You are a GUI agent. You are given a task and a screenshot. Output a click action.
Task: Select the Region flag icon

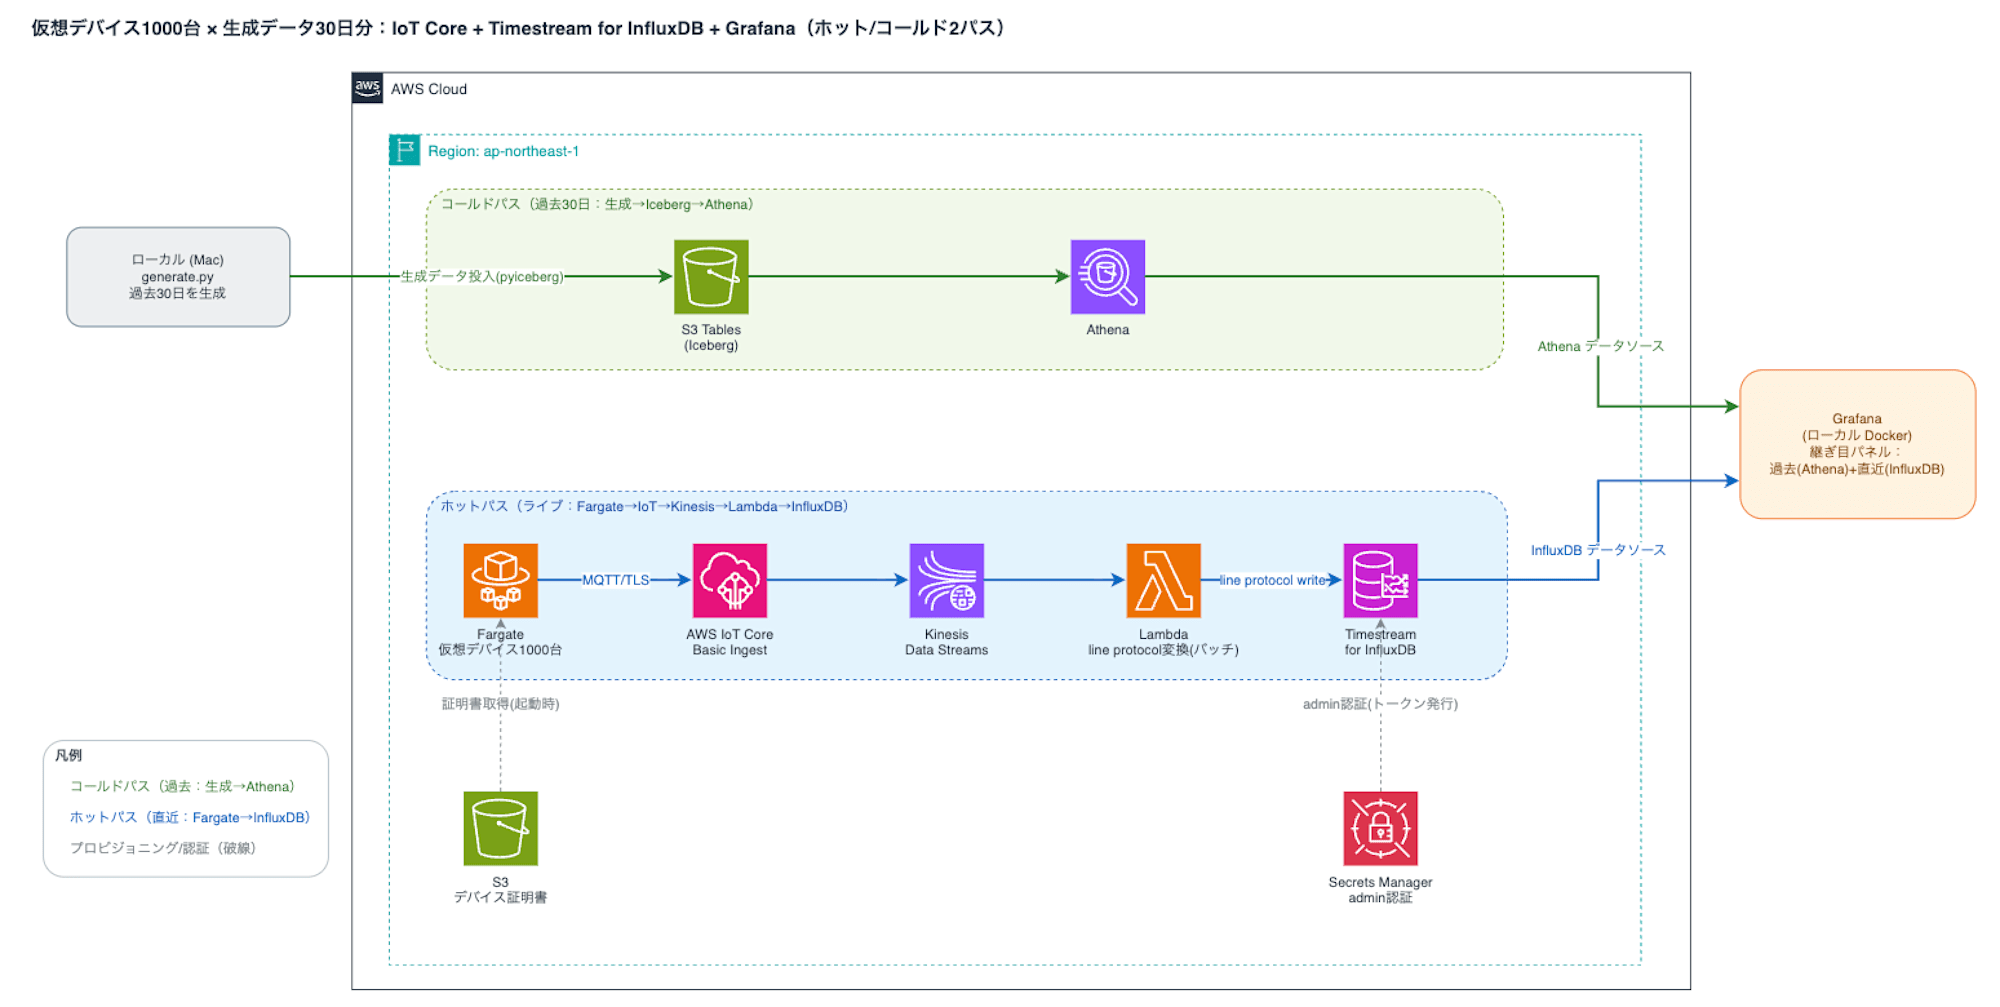[x=405, y=150]
